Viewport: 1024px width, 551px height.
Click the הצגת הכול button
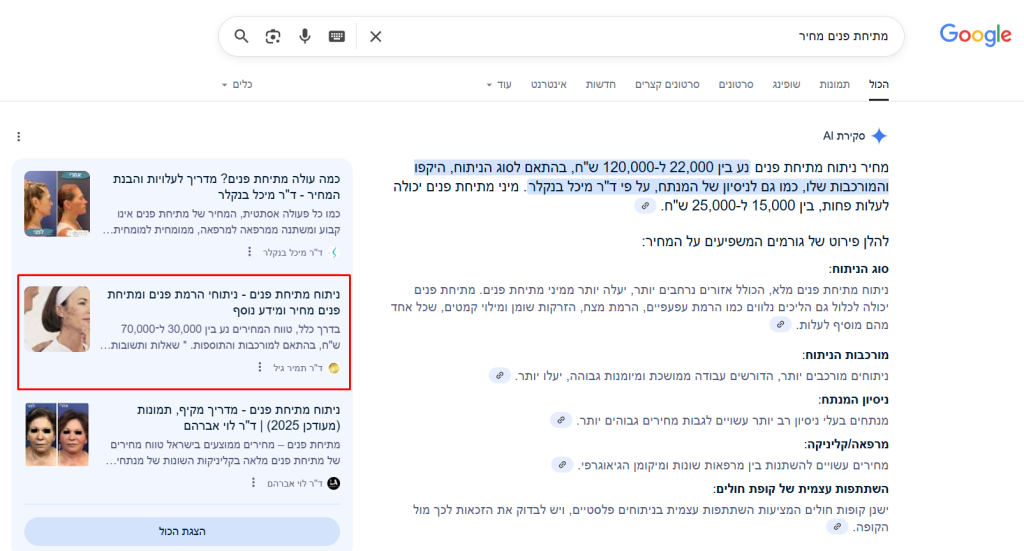coord(182,531)
